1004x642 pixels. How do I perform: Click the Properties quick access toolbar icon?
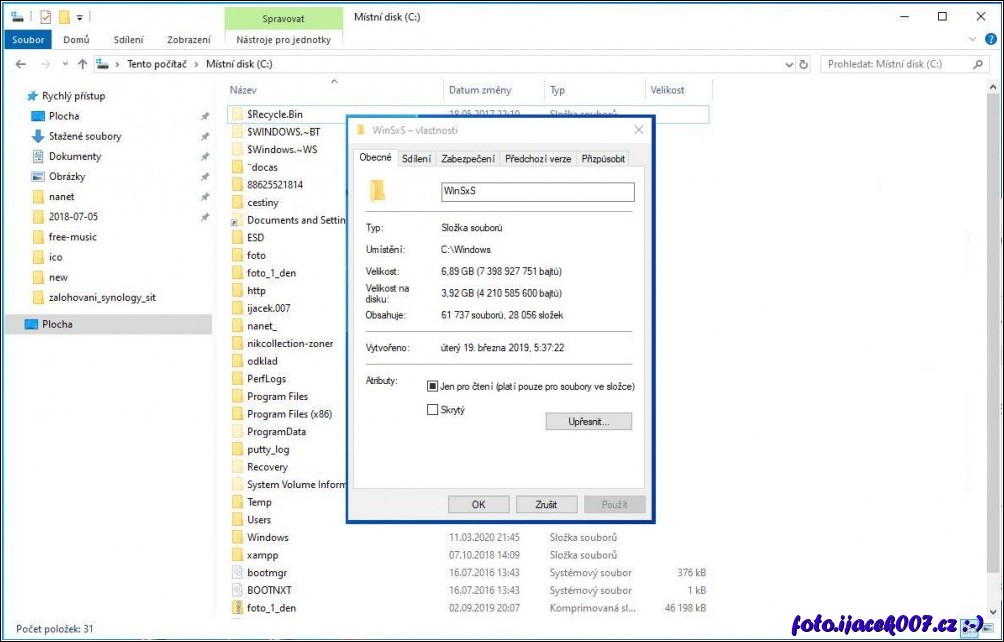point(45,17)
